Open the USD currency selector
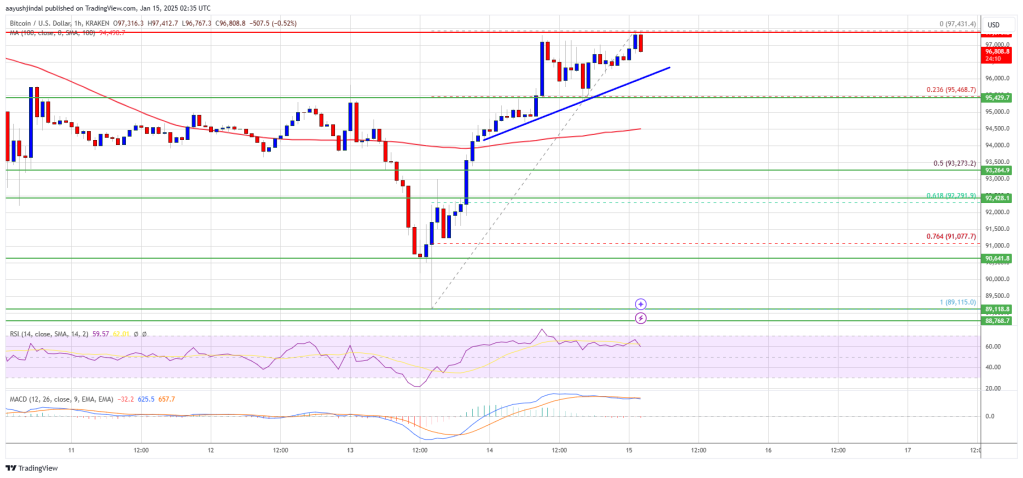Viewport: 1023px width, 478px height. tap(994, 25)
